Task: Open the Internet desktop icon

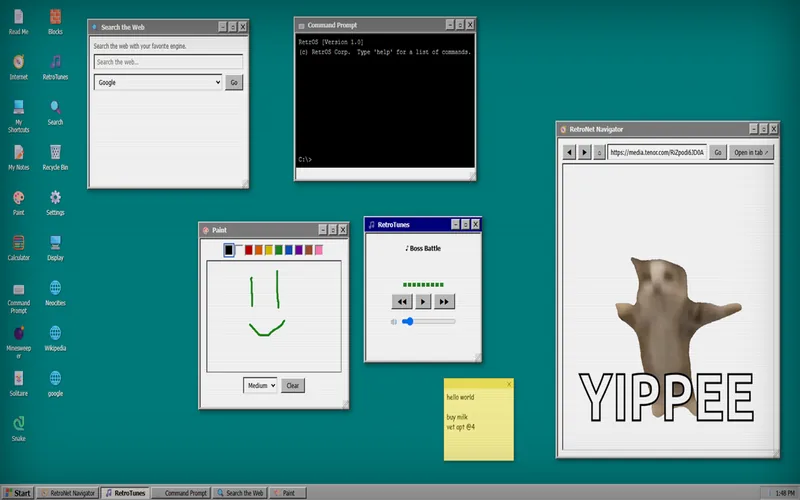Action: coord(18,67)
